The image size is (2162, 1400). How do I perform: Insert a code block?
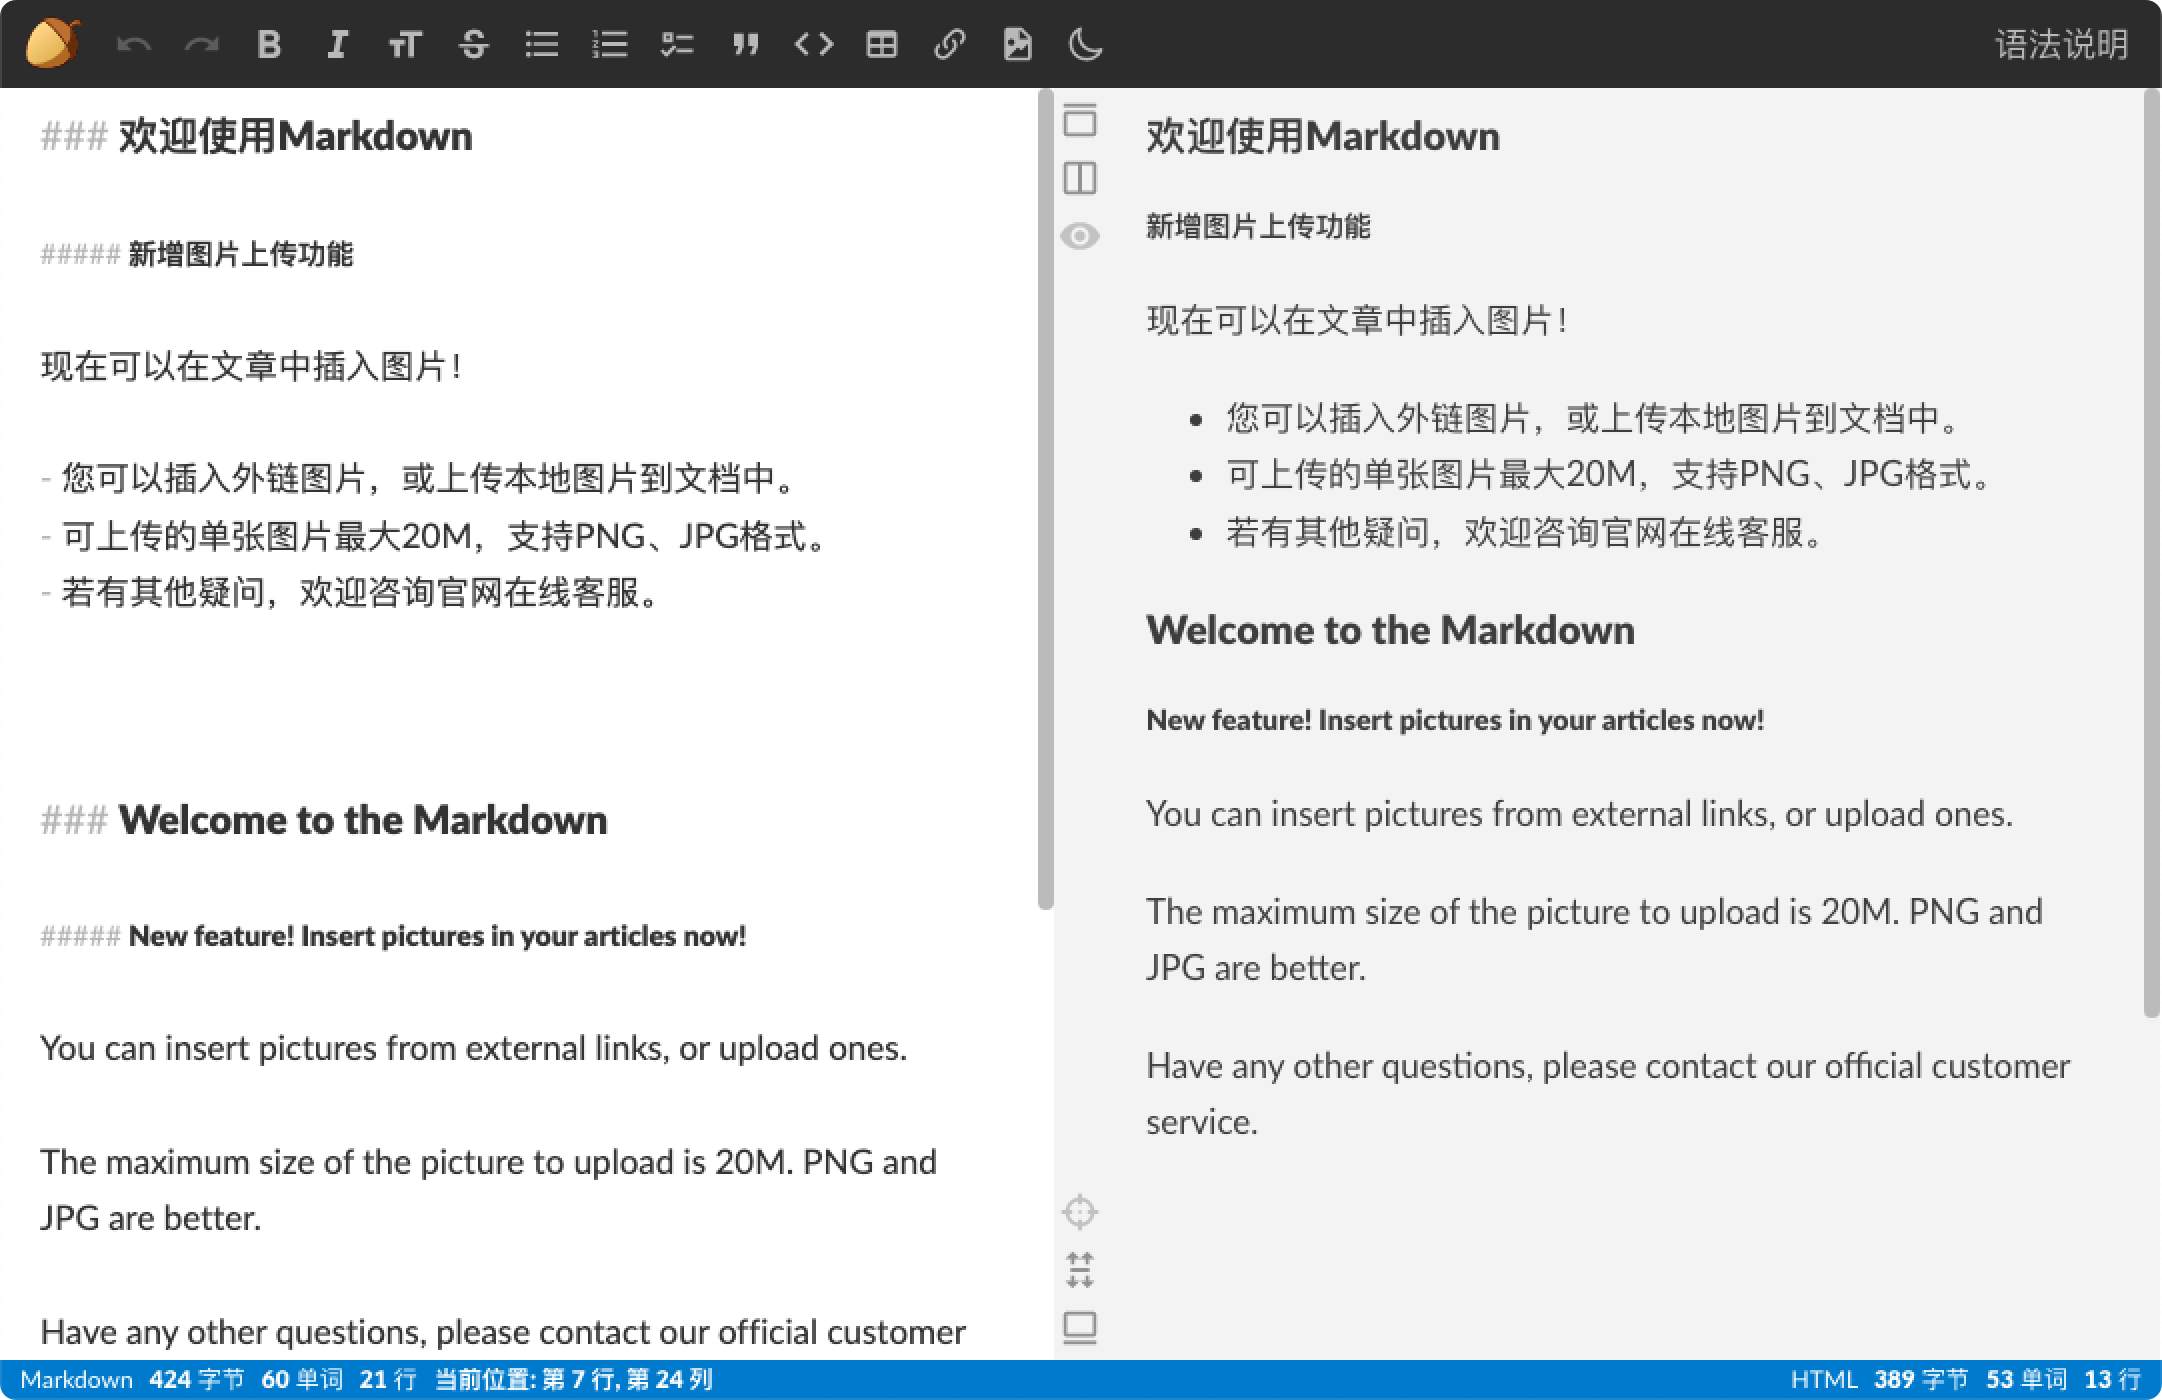[813, 44]
